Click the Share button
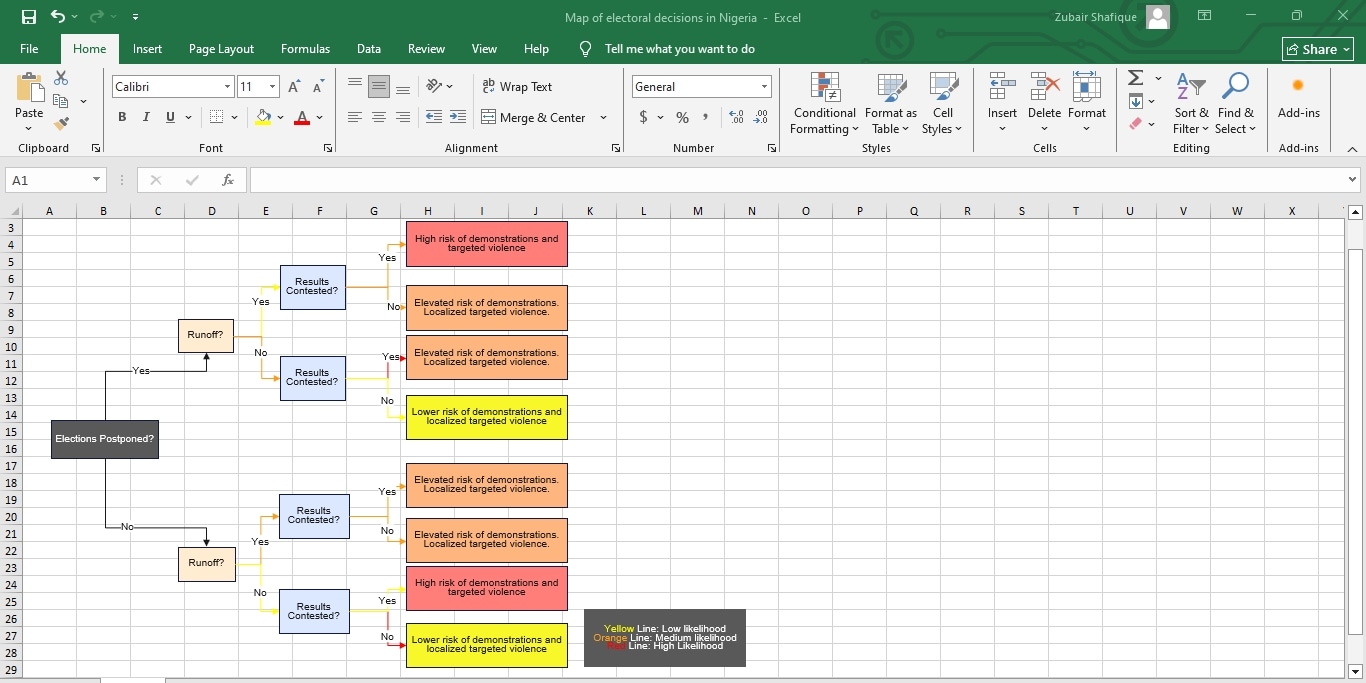The height and width of the screenshot is (683, 1366). coord(1317,48)
